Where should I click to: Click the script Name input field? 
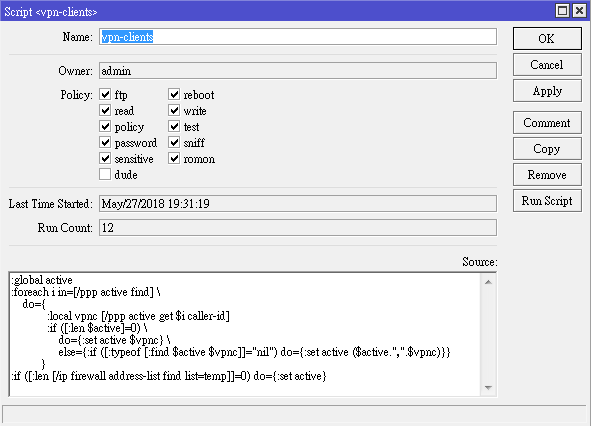[x=298, y=37]
